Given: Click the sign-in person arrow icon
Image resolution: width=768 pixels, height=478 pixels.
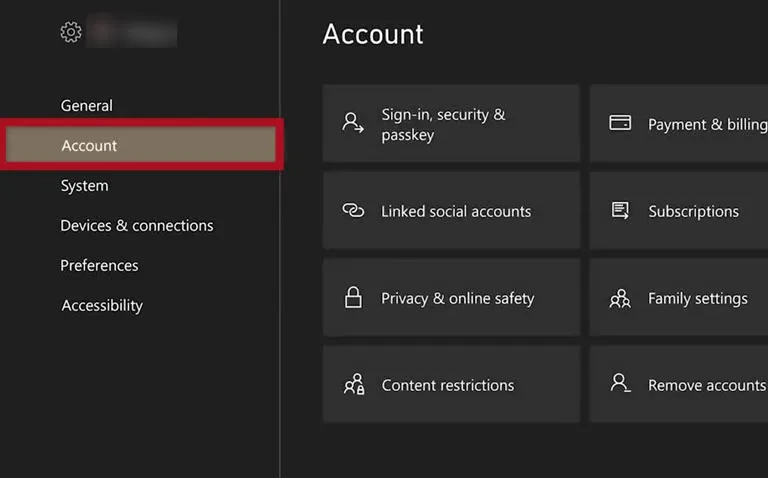Looking at the screenshot, I should click(x=353, y=123).
